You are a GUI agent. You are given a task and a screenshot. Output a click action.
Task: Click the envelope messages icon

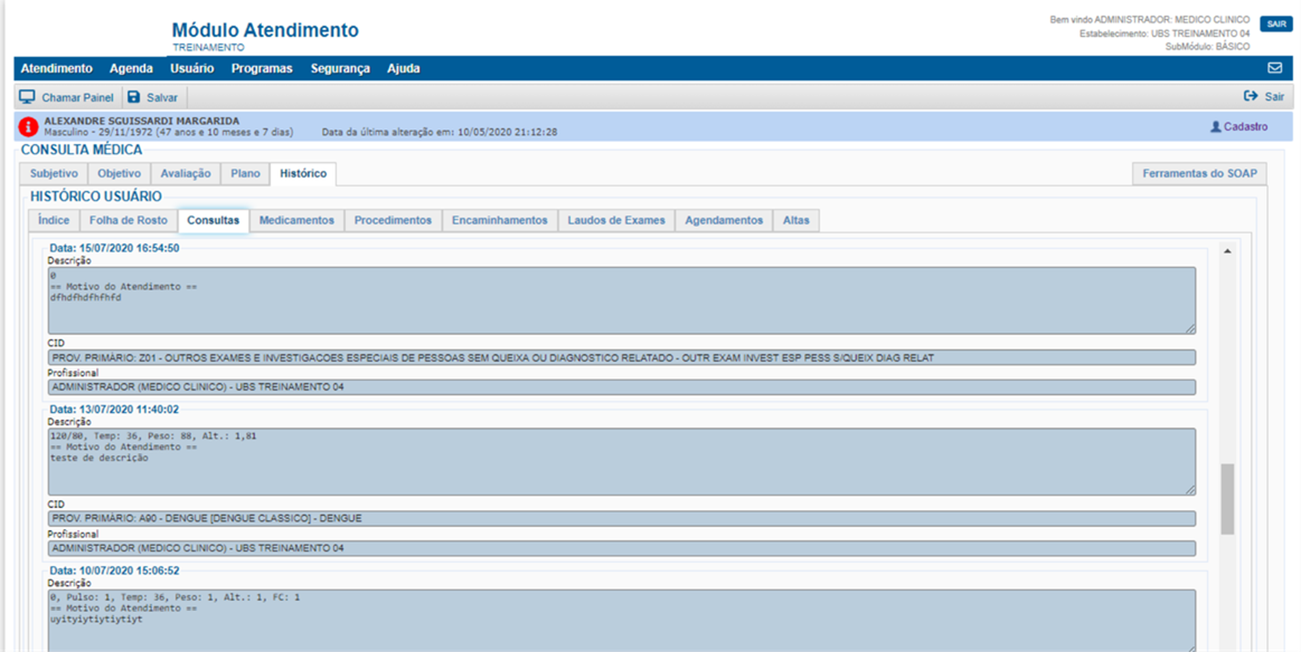(1274, 69)
